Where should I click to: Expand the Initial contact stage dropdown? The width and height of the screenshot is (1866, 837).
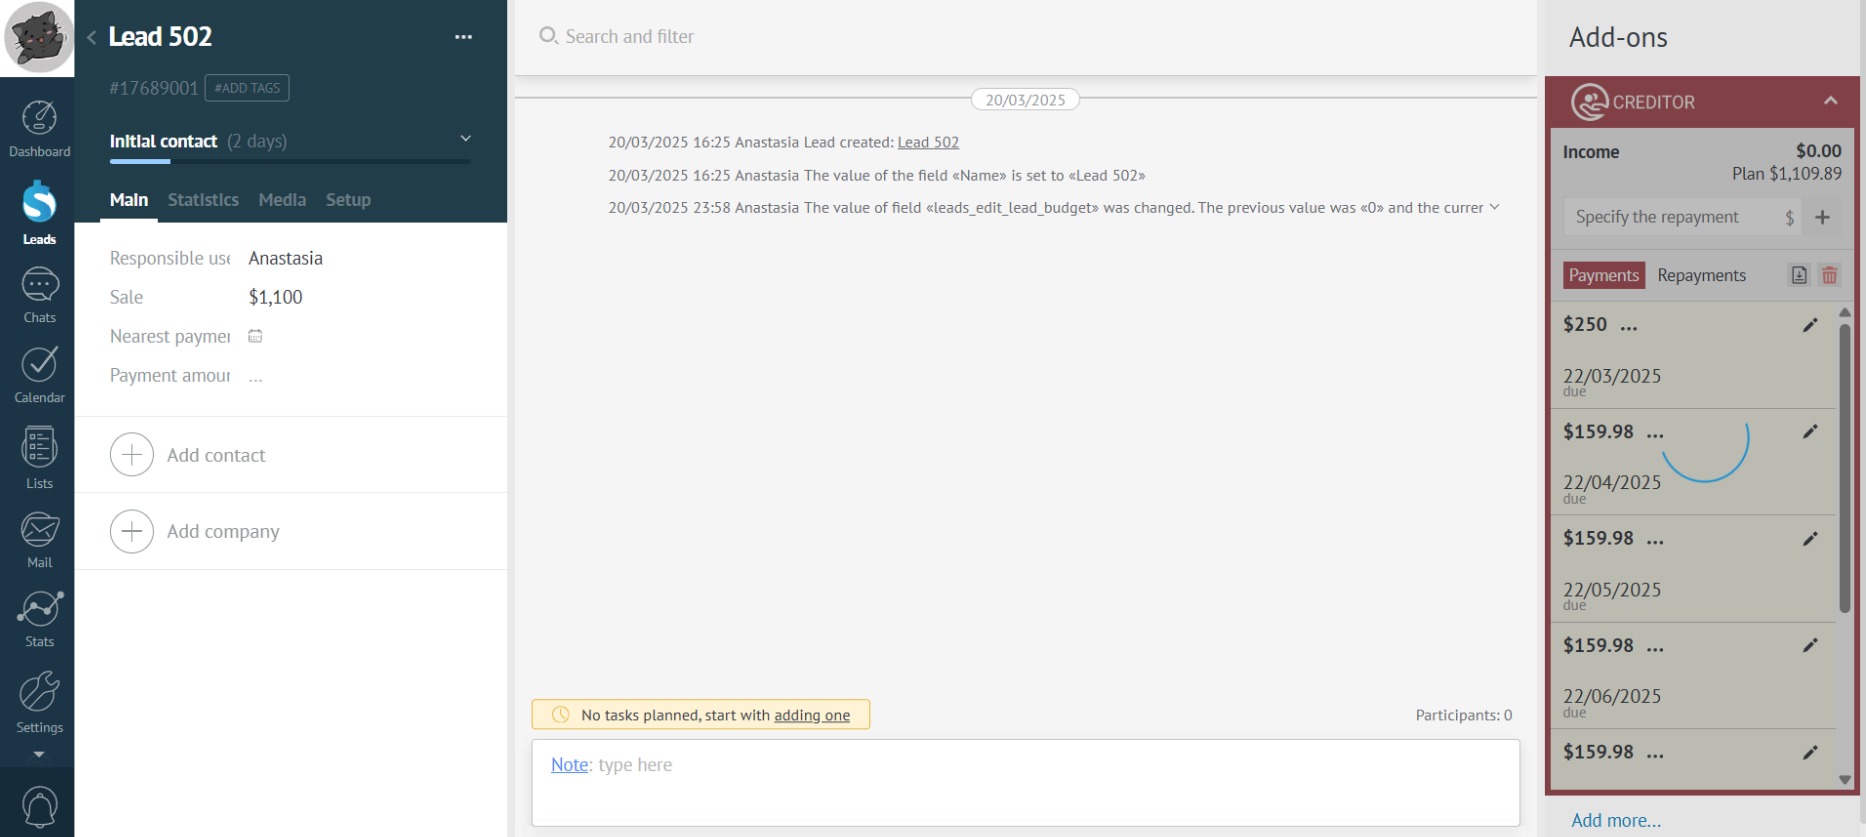pyautogui.click(x=465, y=139)
